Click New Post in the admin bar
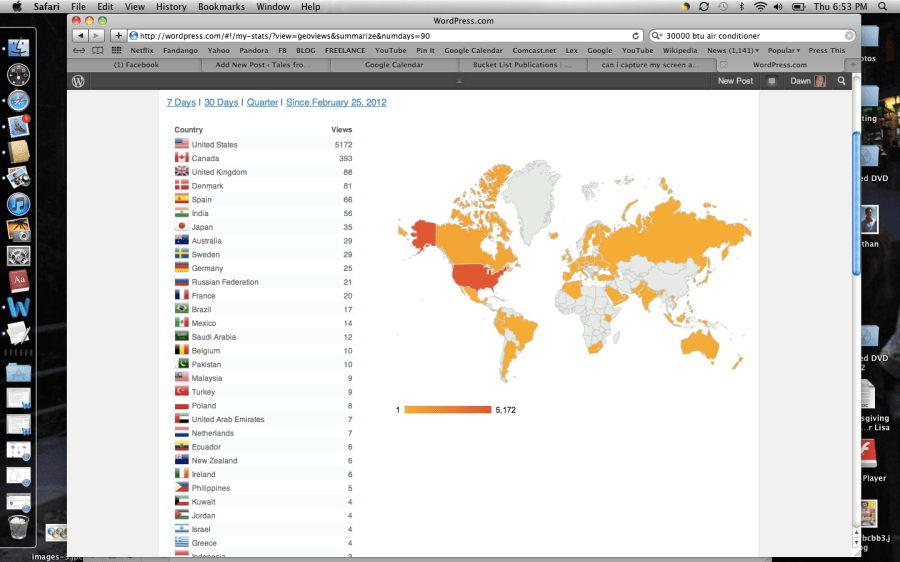The height and width of the screenshot is (562, 900). point(735,81)
